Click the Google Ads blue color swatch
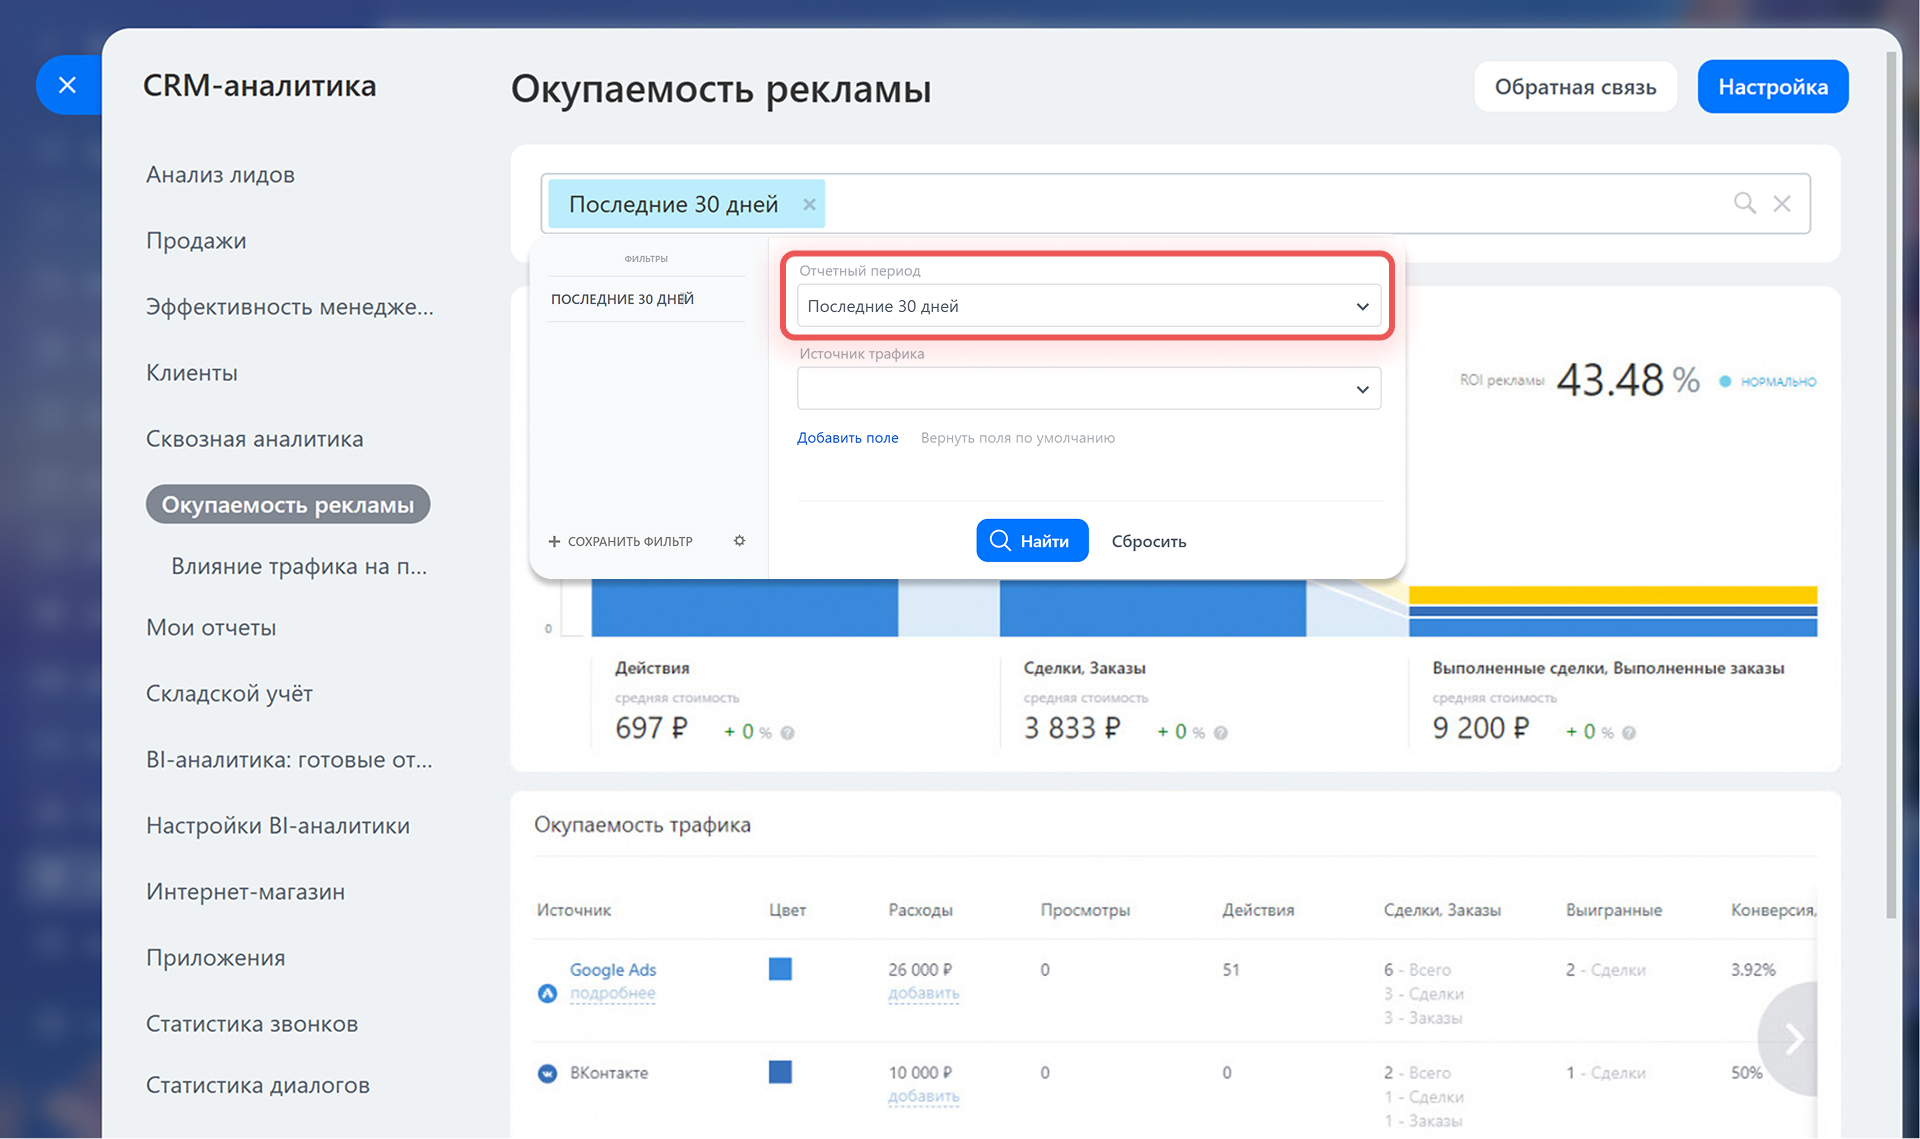This screenshot has height=1139, width=1920. (x=780, y=969)
